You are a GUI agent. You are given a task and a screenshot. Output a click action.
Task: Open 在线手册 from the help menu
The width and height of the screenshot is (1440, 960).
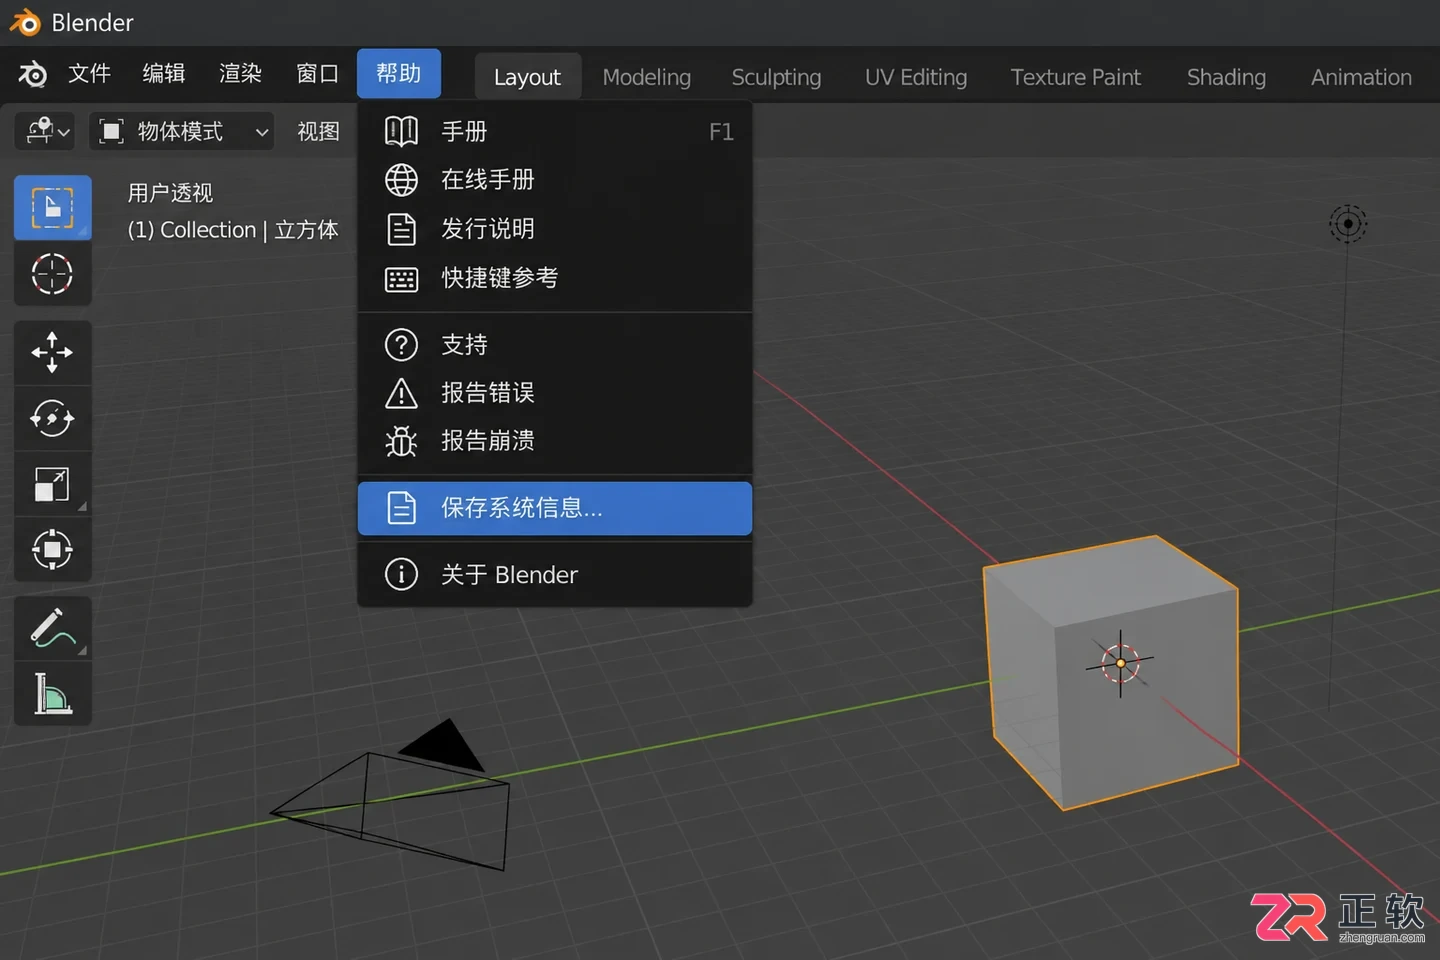[x=555, y=180]
